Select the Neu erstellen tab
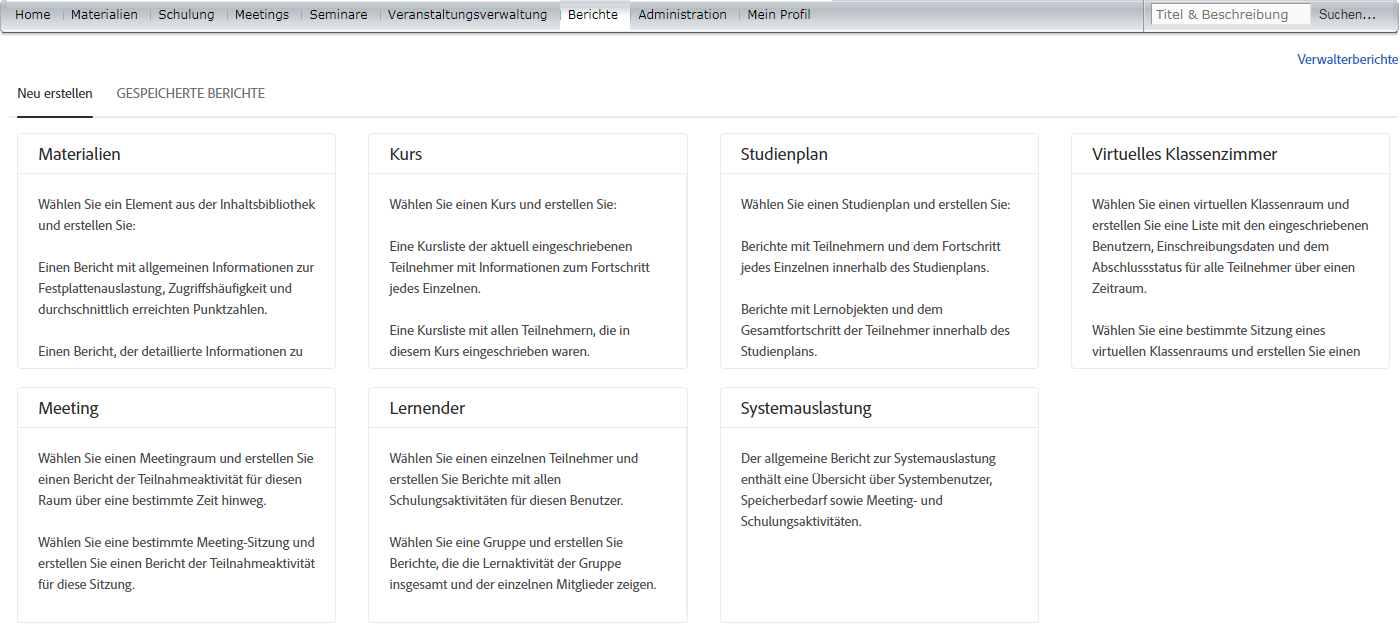This screenshot has height=627, width=1400. 55,94
